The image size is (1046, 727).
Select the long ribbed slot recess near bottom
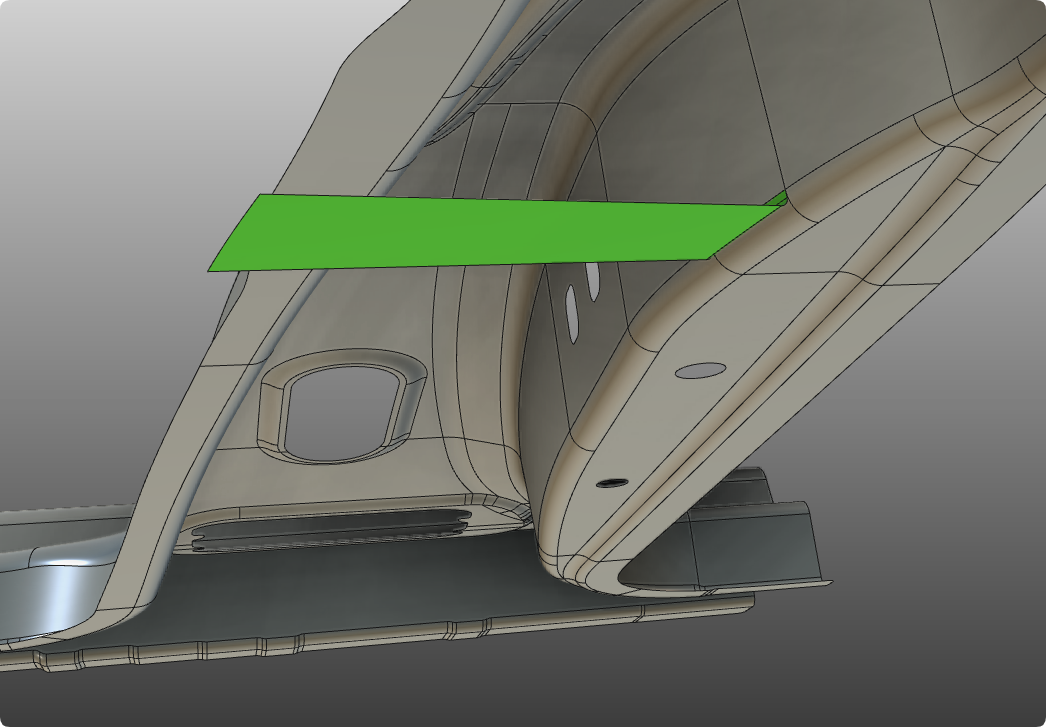coord(330,528)
